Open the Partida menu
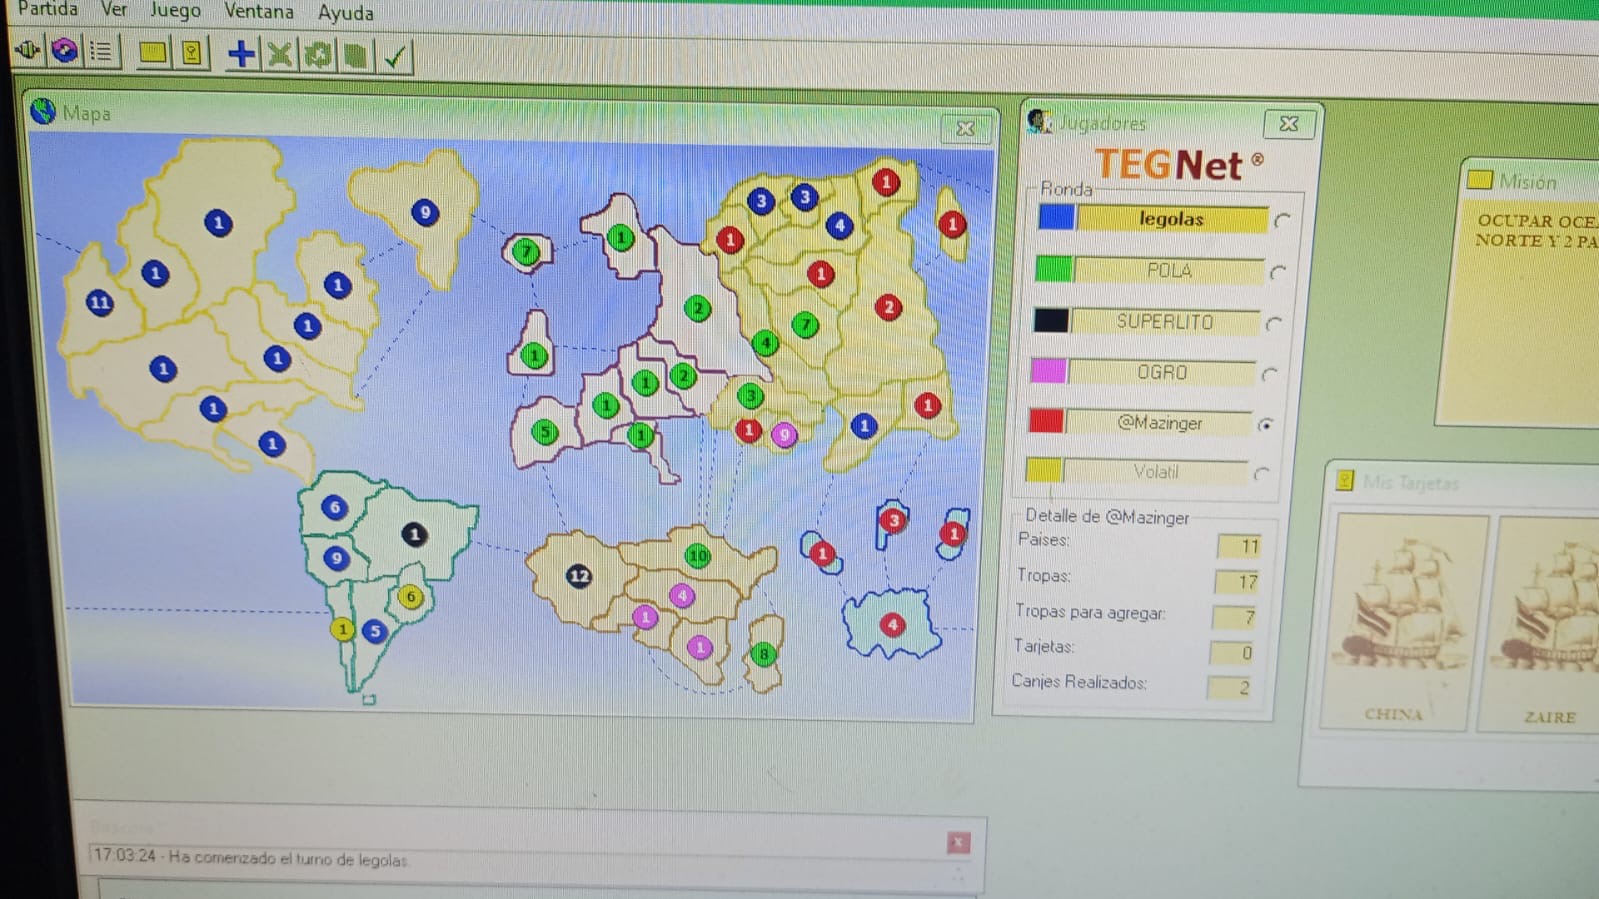Viewport: 1599px width, 899px height. 48,9
